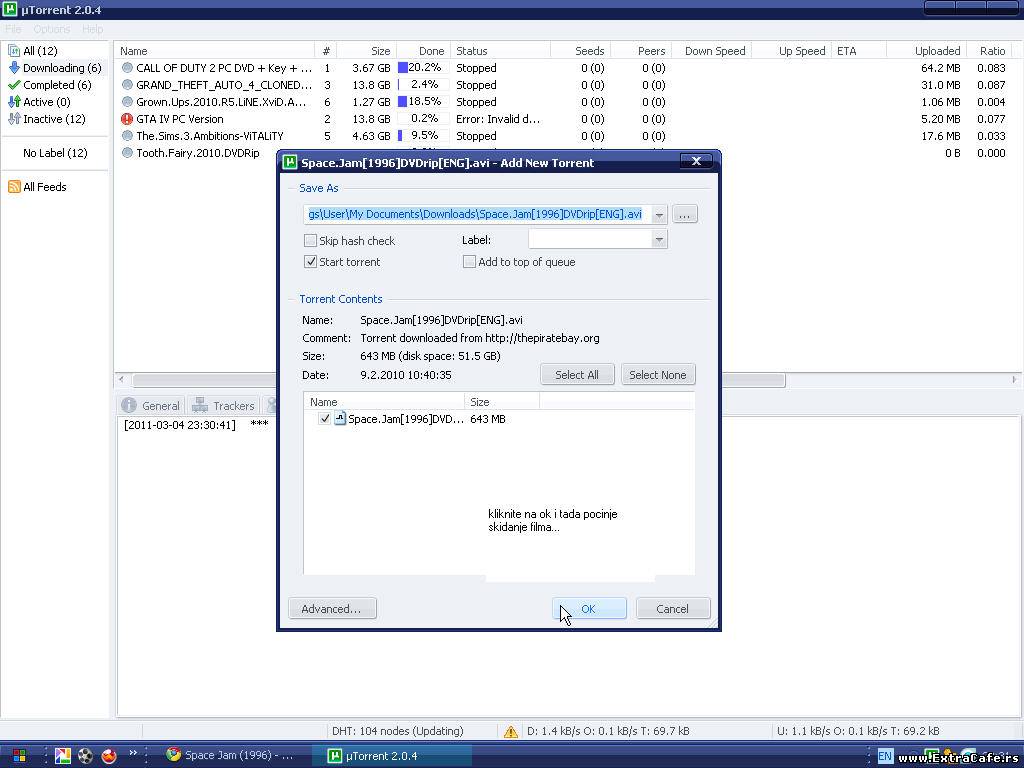
Task: Sort torrents by the Name column header
Action: [216, 51]
